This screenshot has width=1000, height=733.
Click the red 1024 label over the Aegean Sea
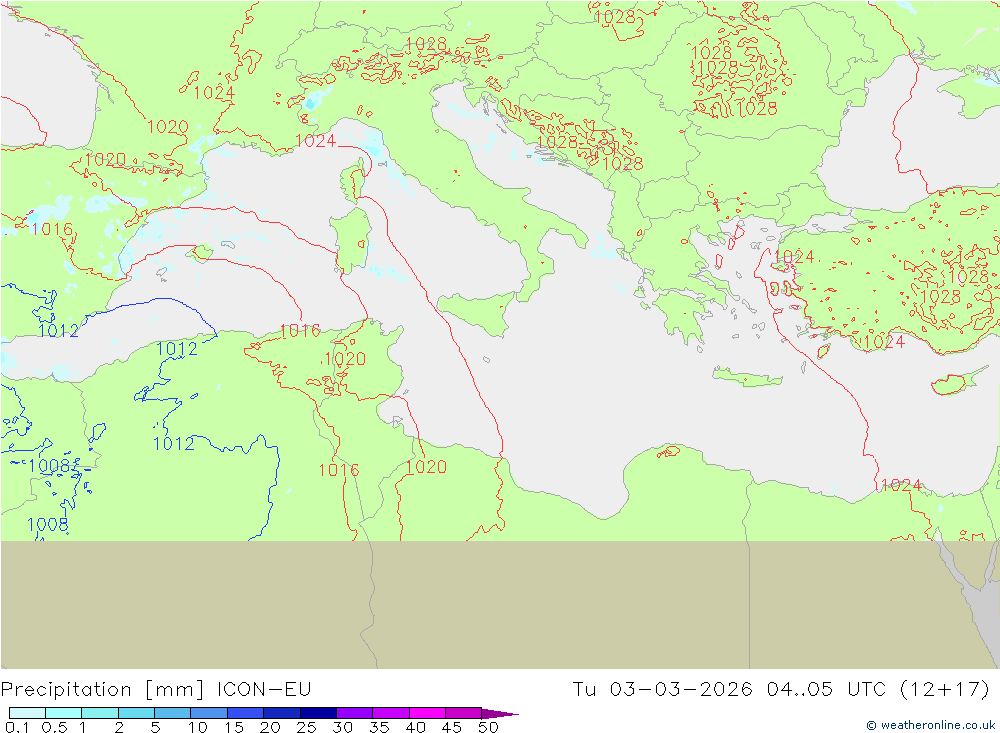click(x=794, y=257)
